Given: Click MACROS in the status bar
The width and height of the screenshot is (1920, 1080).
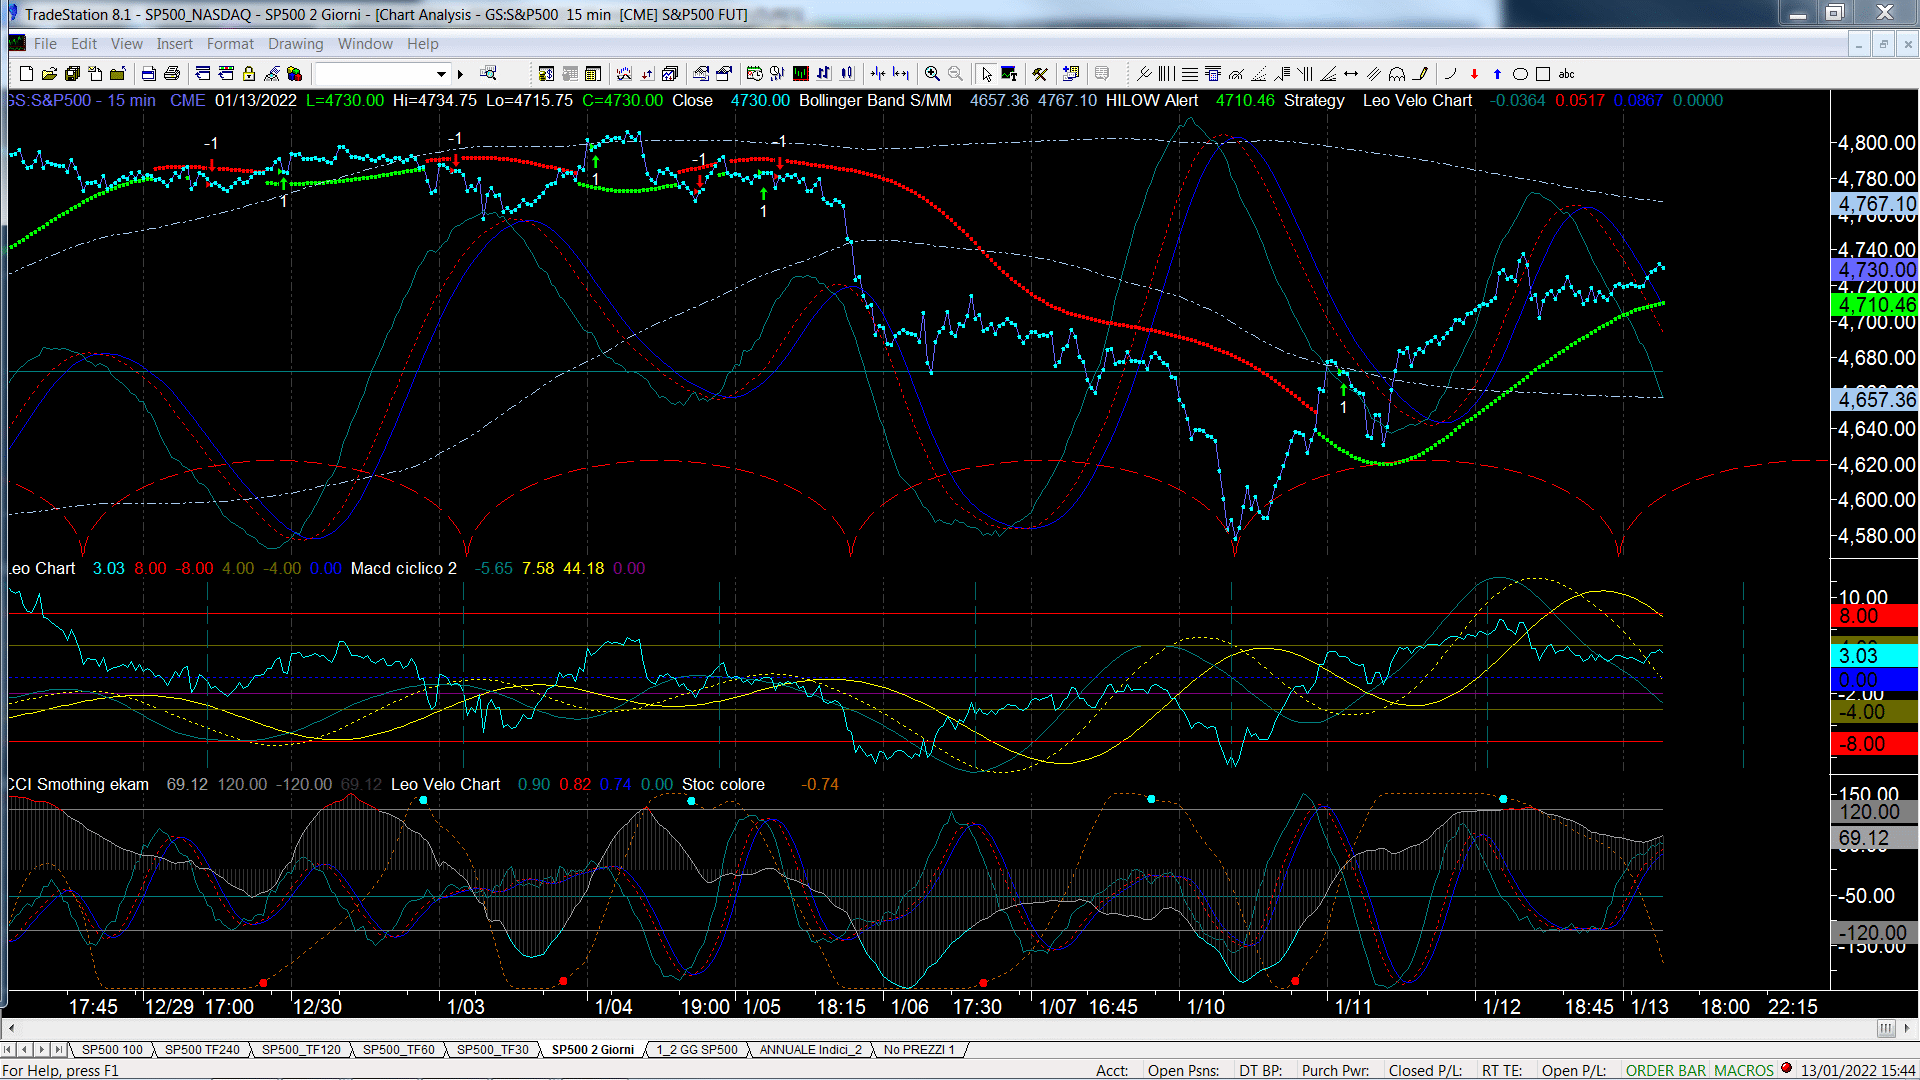Looking at the screenshot, I should pos(1743,1071).
